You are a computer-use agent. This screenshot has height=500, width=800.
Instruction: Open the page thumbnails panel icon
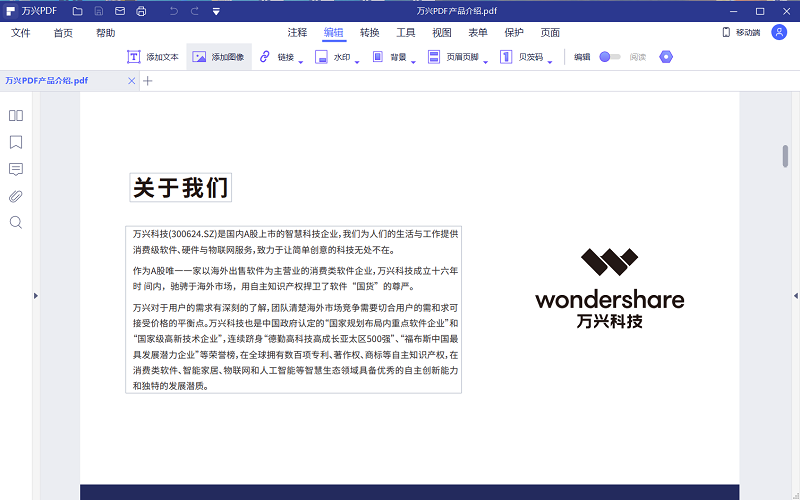[16, 115]
